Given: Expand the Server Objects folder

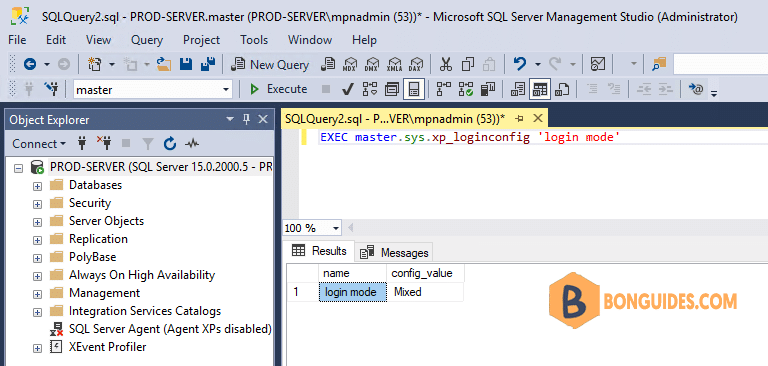Looking at the screenshot, I should (37, 222).
